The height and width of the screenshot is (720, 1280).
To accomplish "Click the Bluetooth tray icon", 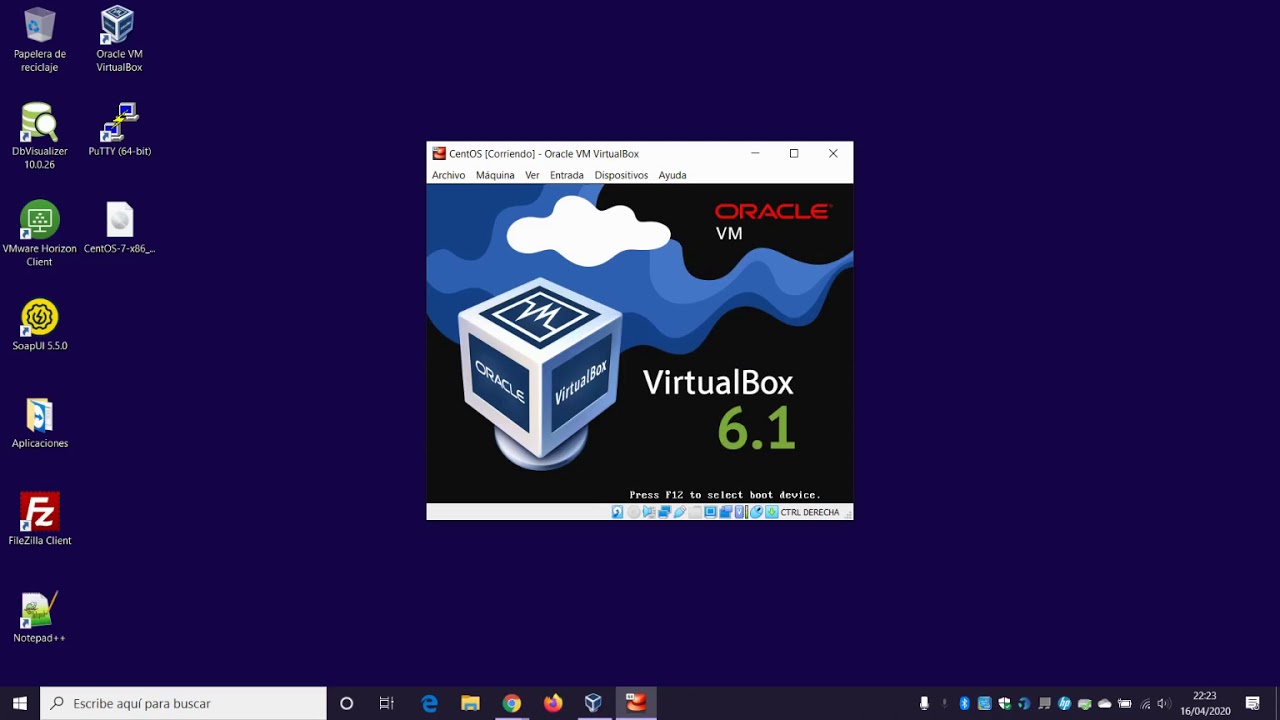I will click(965, 703).
